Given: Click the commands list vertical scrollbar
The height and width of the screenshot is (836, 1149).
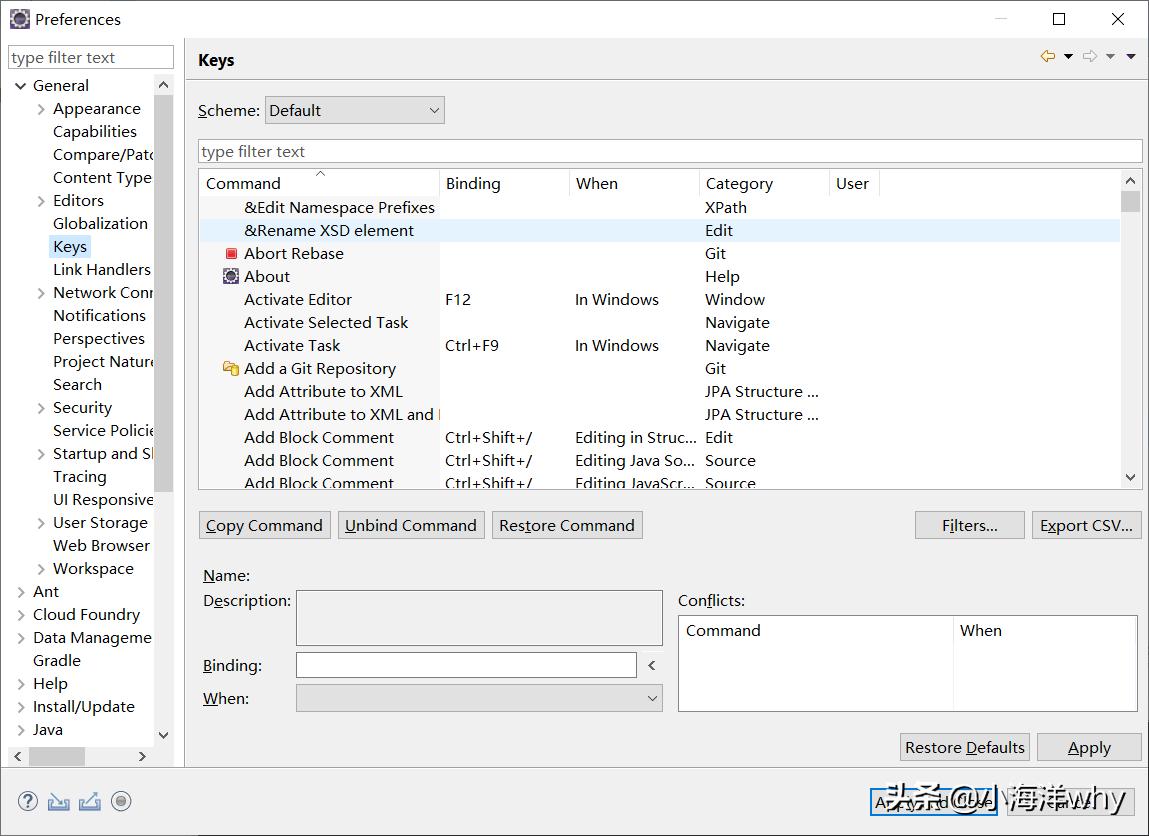Looking at the screenshot, I should point(1130,330).
